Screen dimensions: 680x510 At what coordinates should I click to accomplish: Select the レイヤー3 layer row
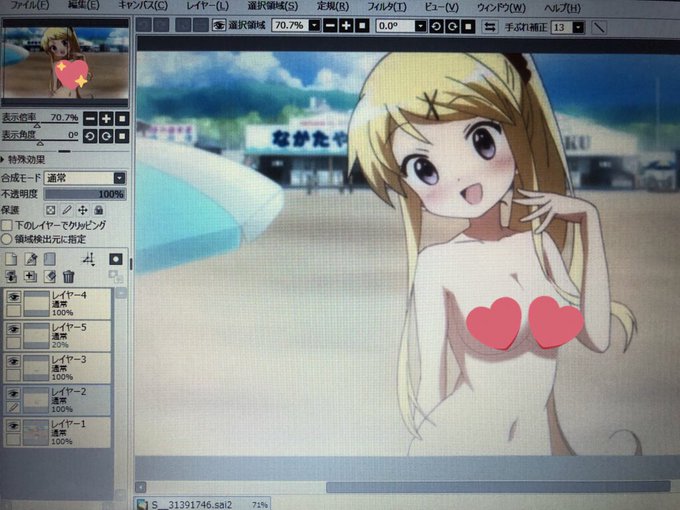57,368
